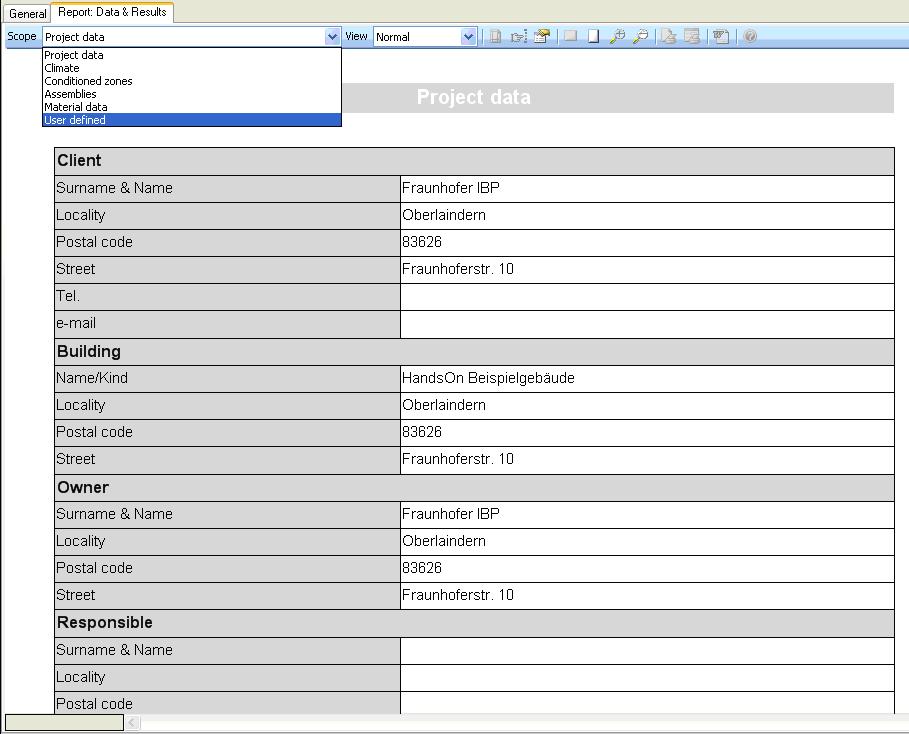Click the empty e-mail value cell of Client
Viewport: 909px width, 734px height.
(x=647, y=324)
